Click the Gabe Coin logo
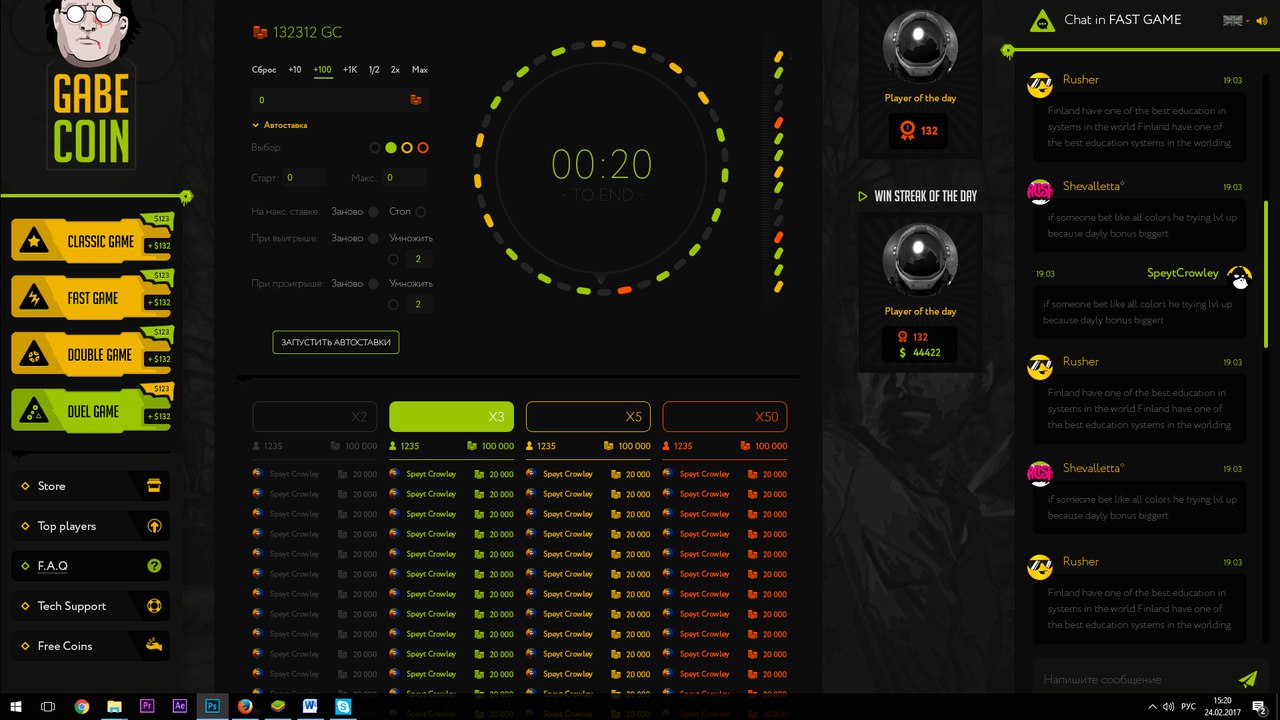 click(91, 85)
